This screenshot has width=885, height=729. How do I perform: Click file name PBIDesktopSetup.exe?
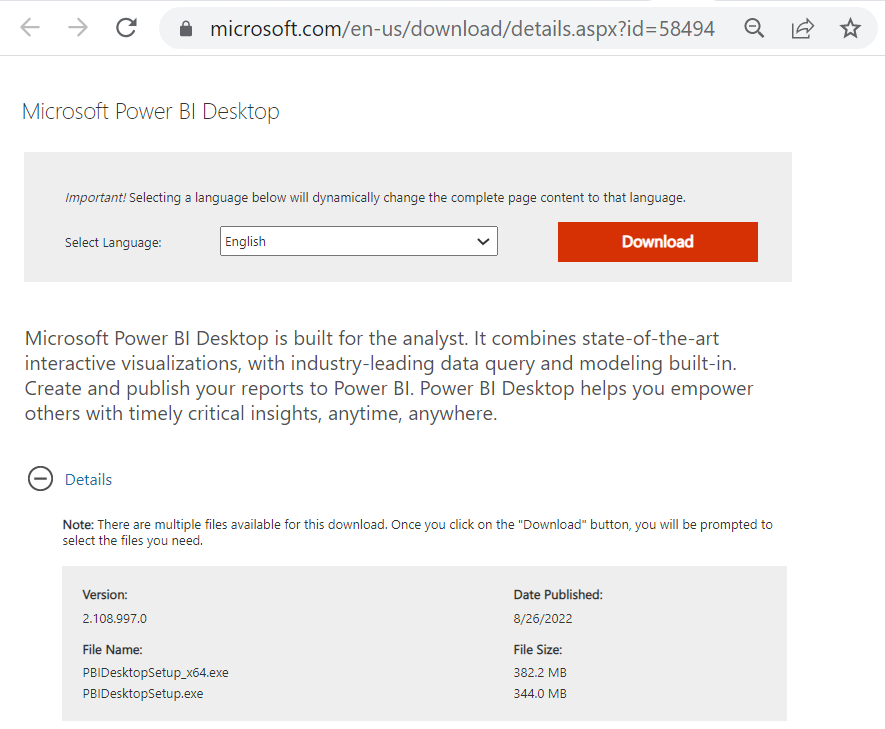click(143, 693)
